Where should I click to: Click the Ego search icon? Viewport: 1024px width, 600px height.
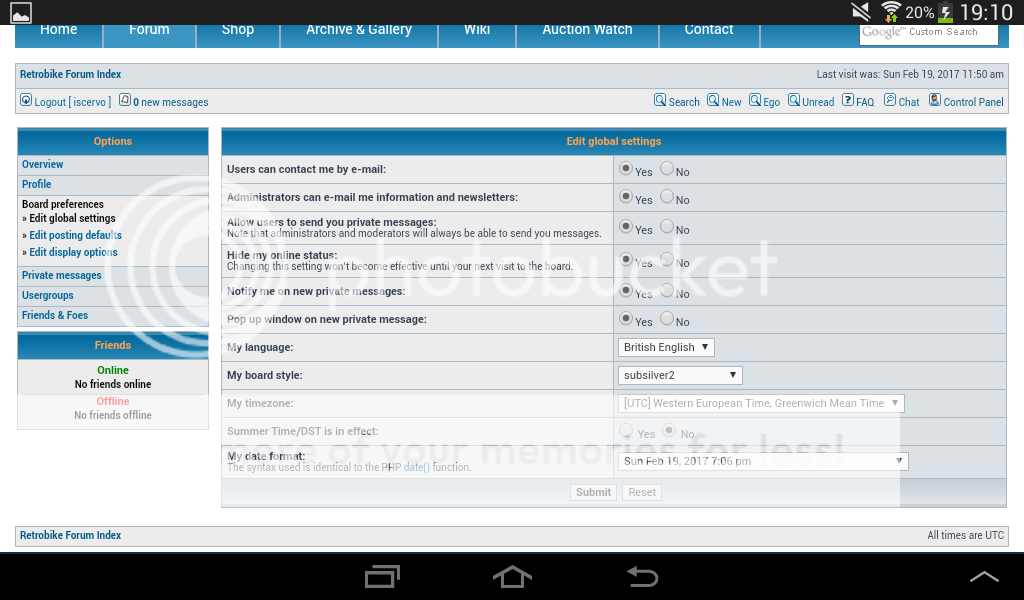point(755,101)
